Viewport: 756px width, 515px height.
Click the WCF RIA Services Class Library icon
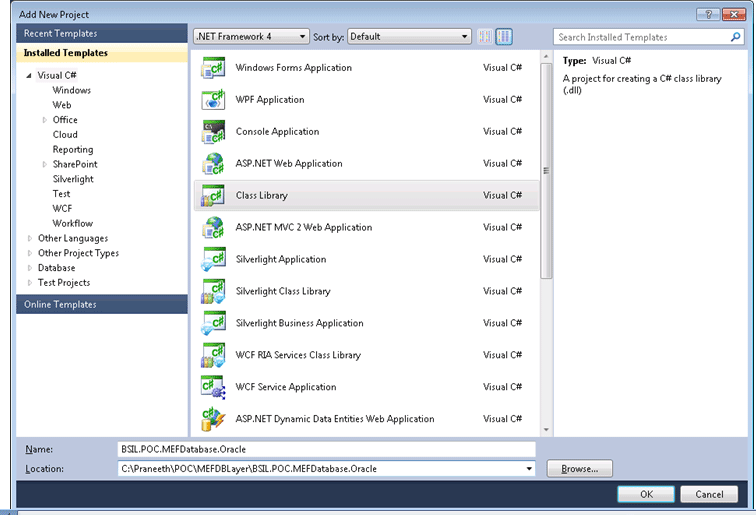pyautogui.click(x=213, y=355)
